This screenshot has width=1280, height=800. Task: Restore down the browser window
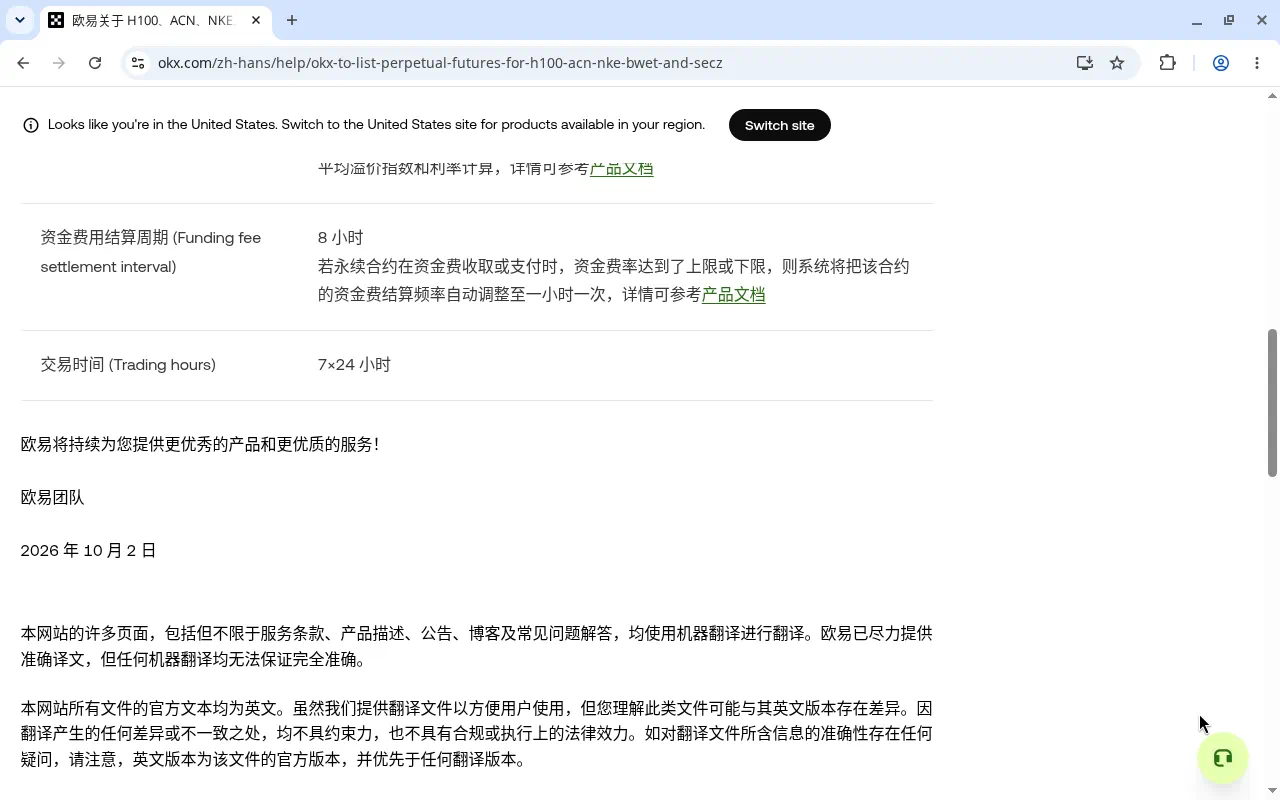[x=1229, y=20]
